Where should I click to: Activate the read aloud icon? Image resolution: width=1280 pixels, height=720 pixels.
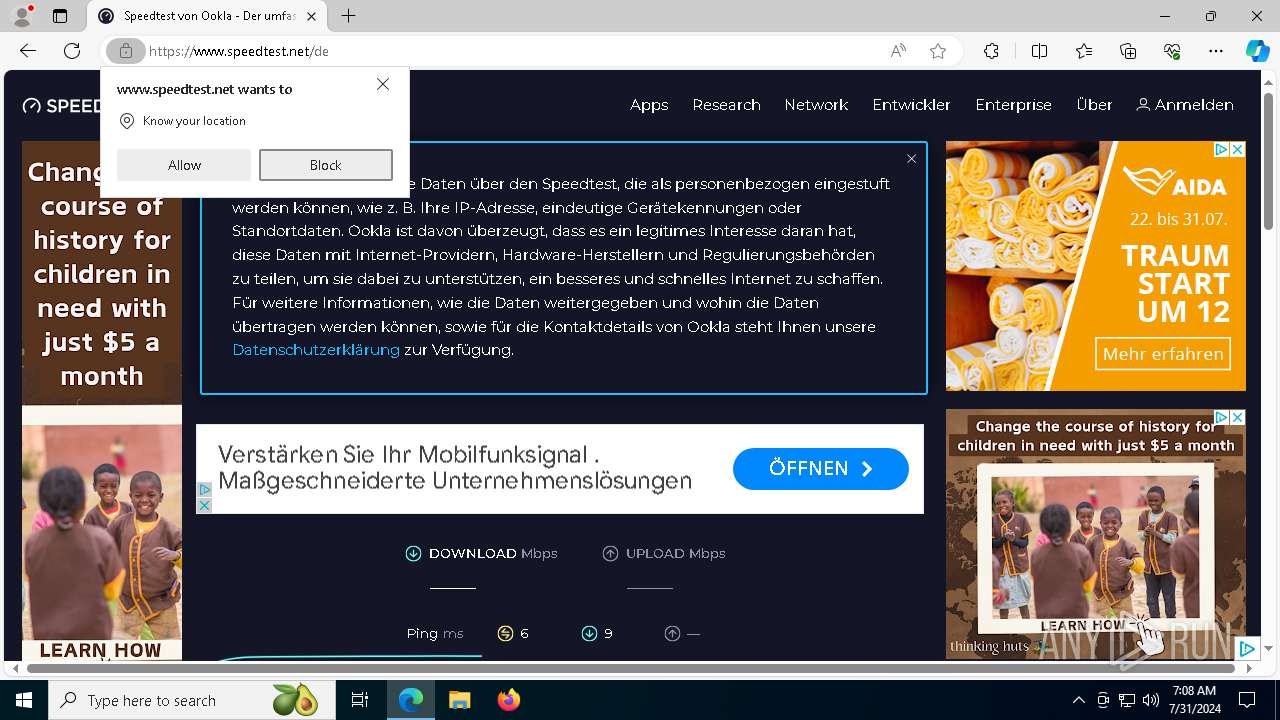(898, 51)
